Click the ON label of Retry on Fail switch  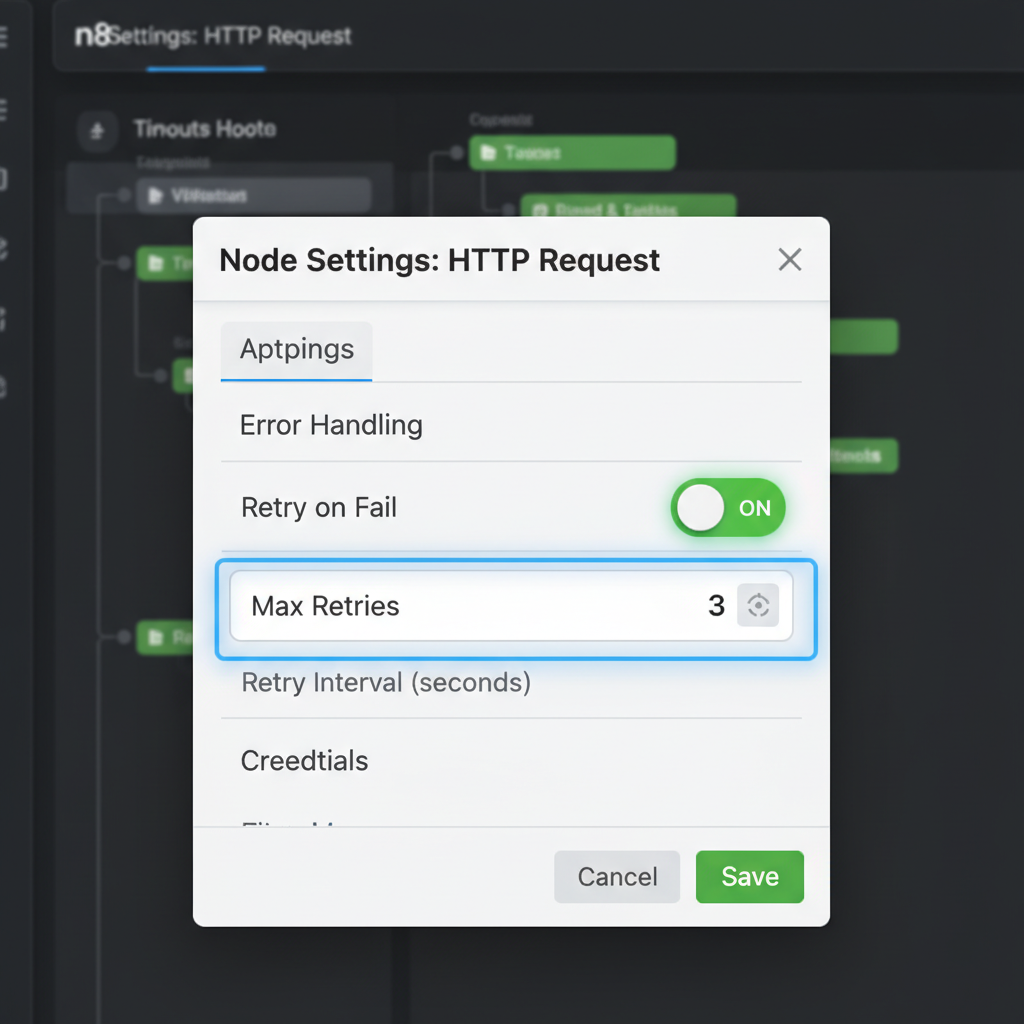click(x=755, y=507)
